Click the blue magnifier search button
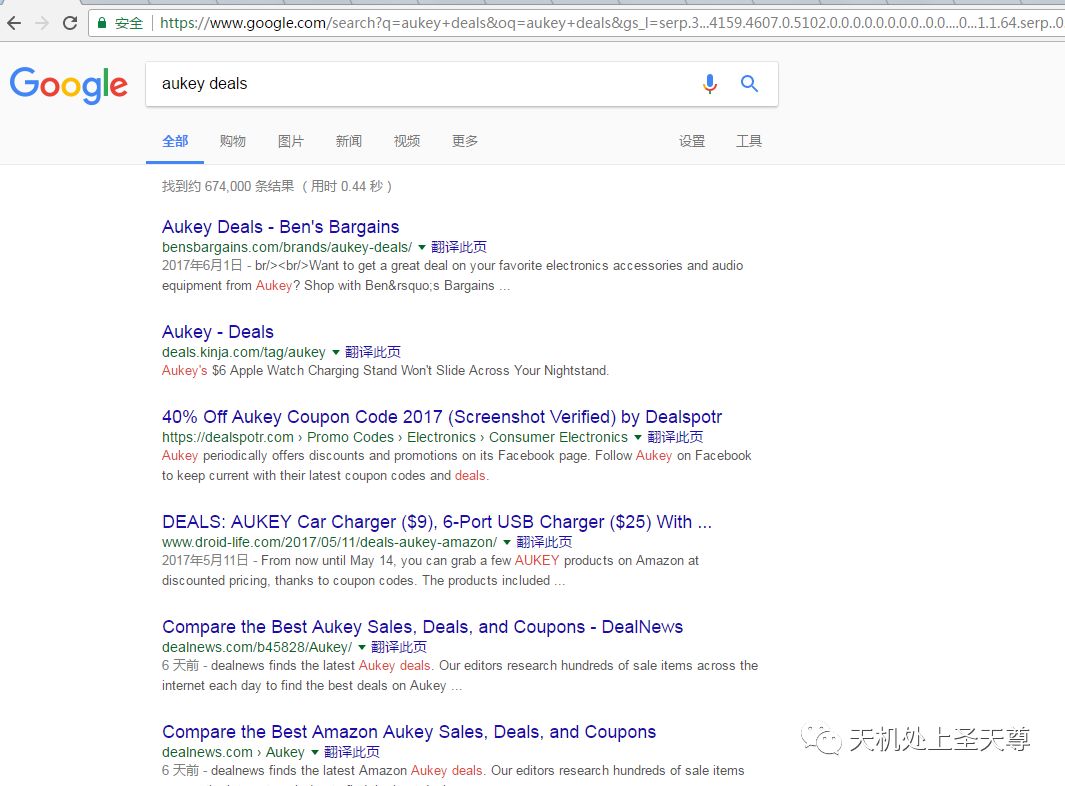Viewport: 1065px width, 786px height. click(x=749, y=84)
